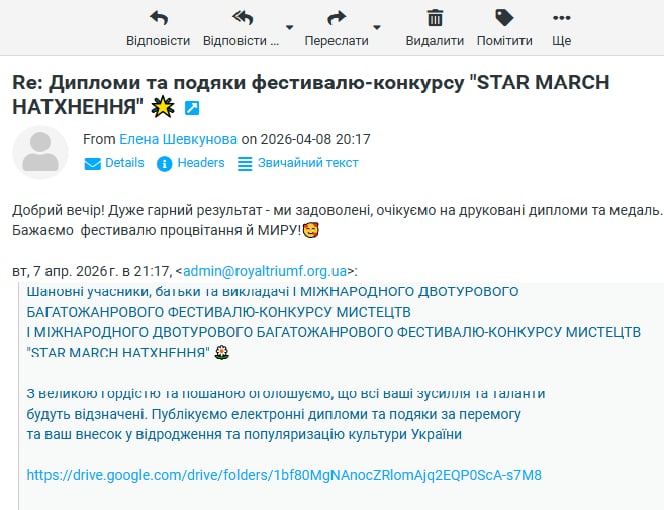Screen dimensions: 664x510
Task: Click the Reply arrow icon (Відповісти)
Action: 158,18
